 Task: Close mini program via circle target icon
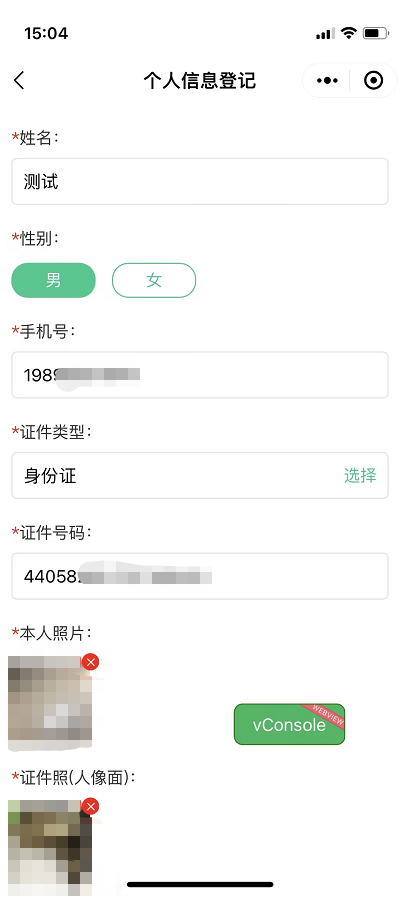pos(373,81)
